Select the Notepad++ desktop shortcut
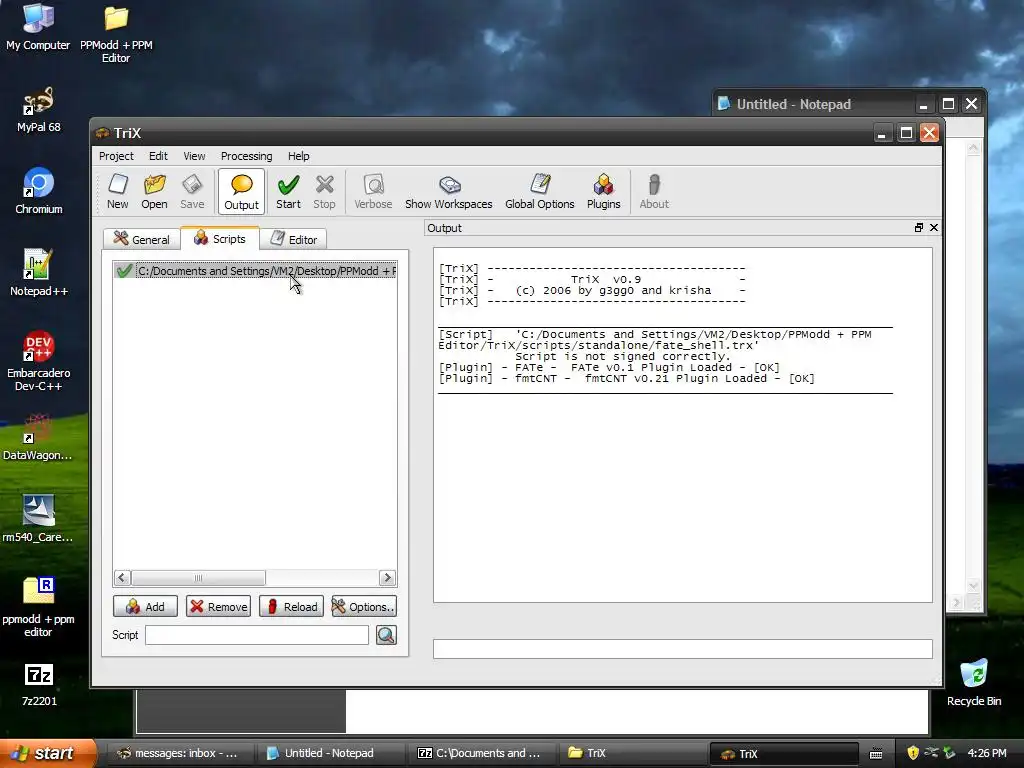The height and width of the screenshot is (768, 1024). click(39, 273)
